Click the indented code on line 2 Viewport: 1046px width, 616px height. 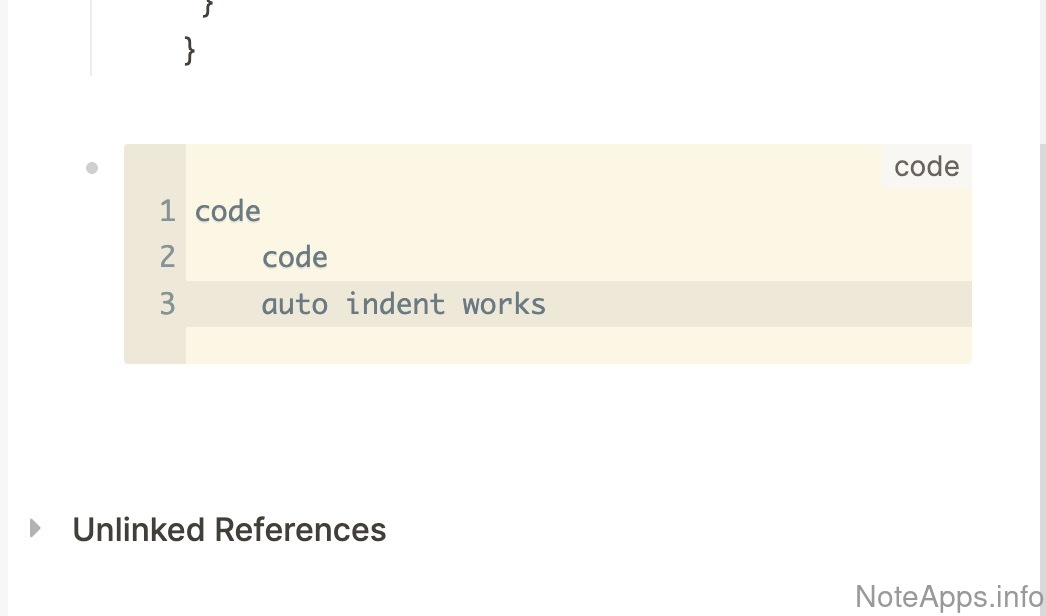pos(295,258)
